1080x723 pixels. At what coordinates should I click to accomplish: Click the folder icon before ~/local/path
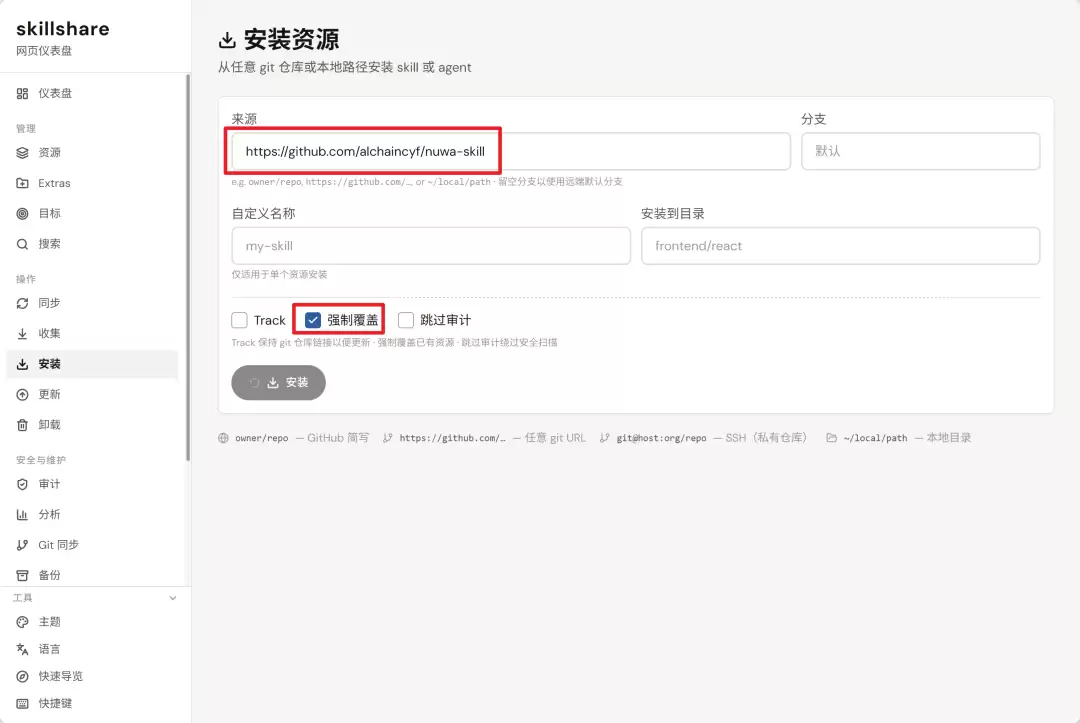point(831,438)
